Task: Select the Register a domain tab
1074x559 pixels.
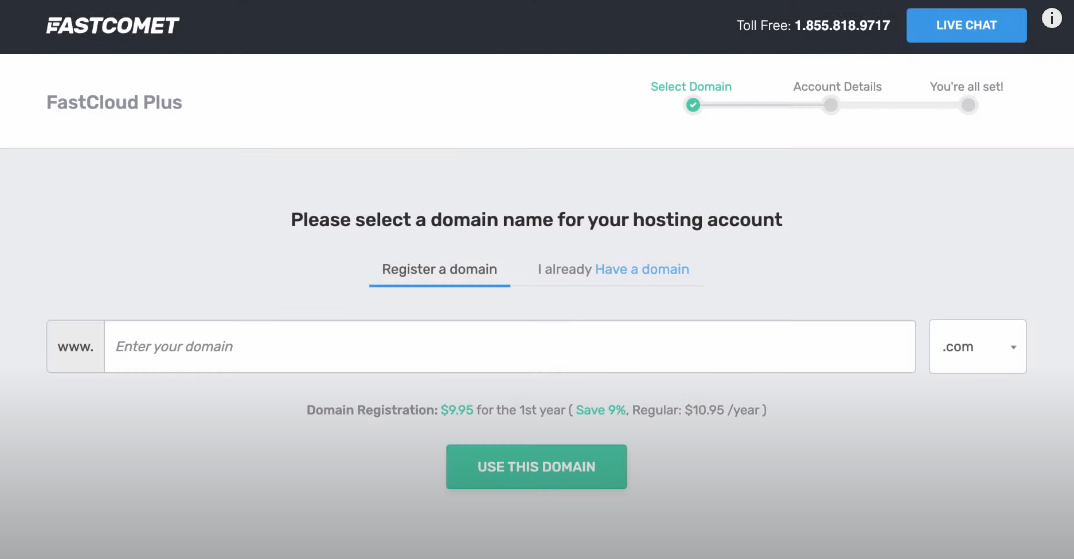Action: tap(440, 269)
